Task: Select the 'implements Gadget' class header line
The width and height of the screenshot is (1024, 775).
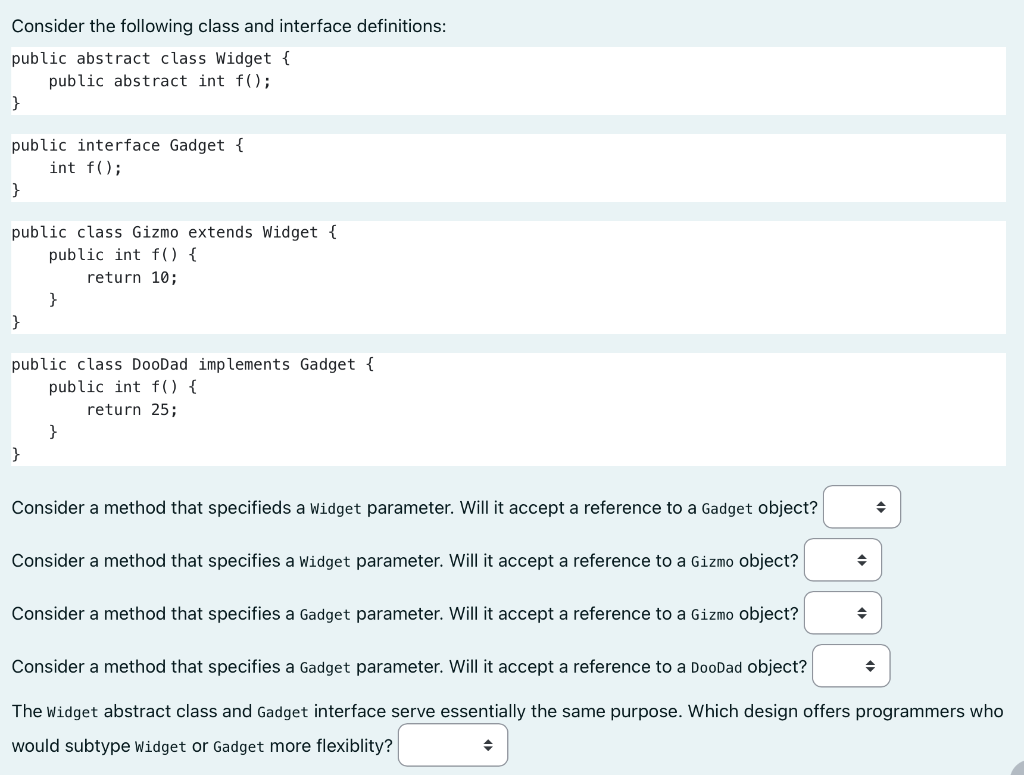Action: pos(192,364)
